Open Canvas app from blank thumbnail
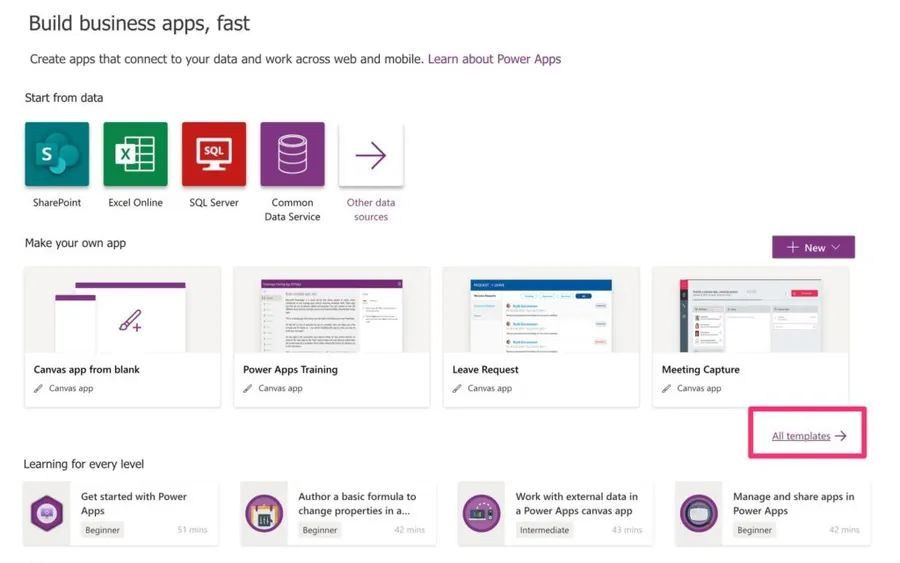The image size is (900, 563). 122,311
